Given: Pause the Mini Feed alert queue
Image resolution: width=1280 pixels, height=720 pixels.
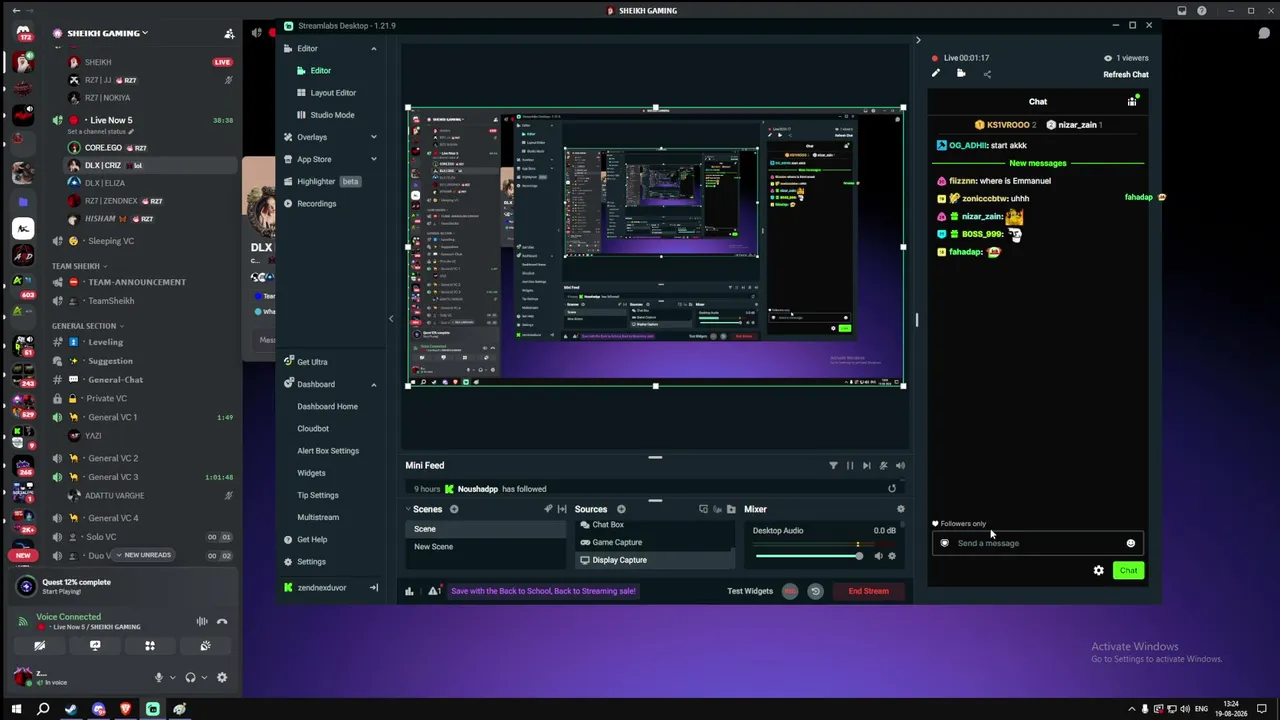Looking at the screenshot, I should [850, 465].
